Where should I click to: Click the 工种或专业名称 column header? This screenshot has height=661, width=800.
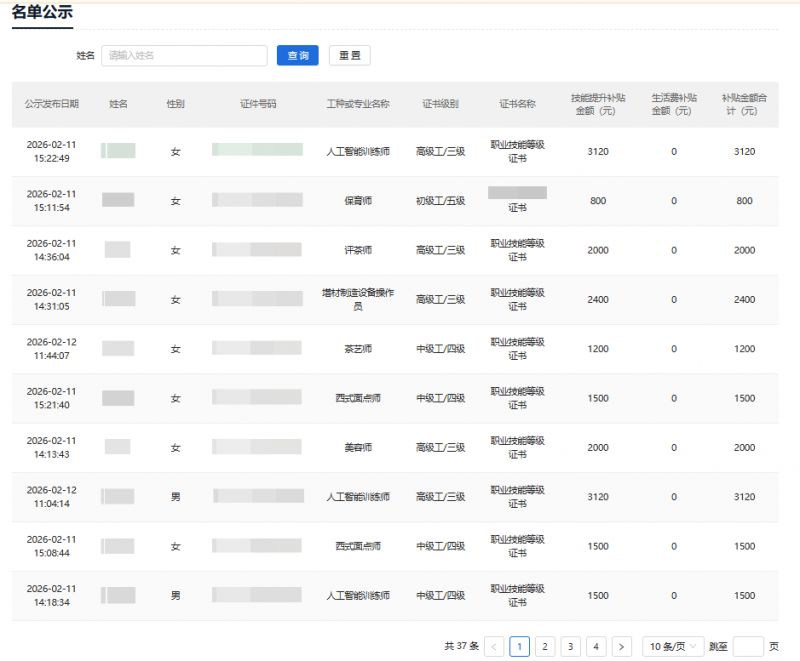tap(358, 104)
